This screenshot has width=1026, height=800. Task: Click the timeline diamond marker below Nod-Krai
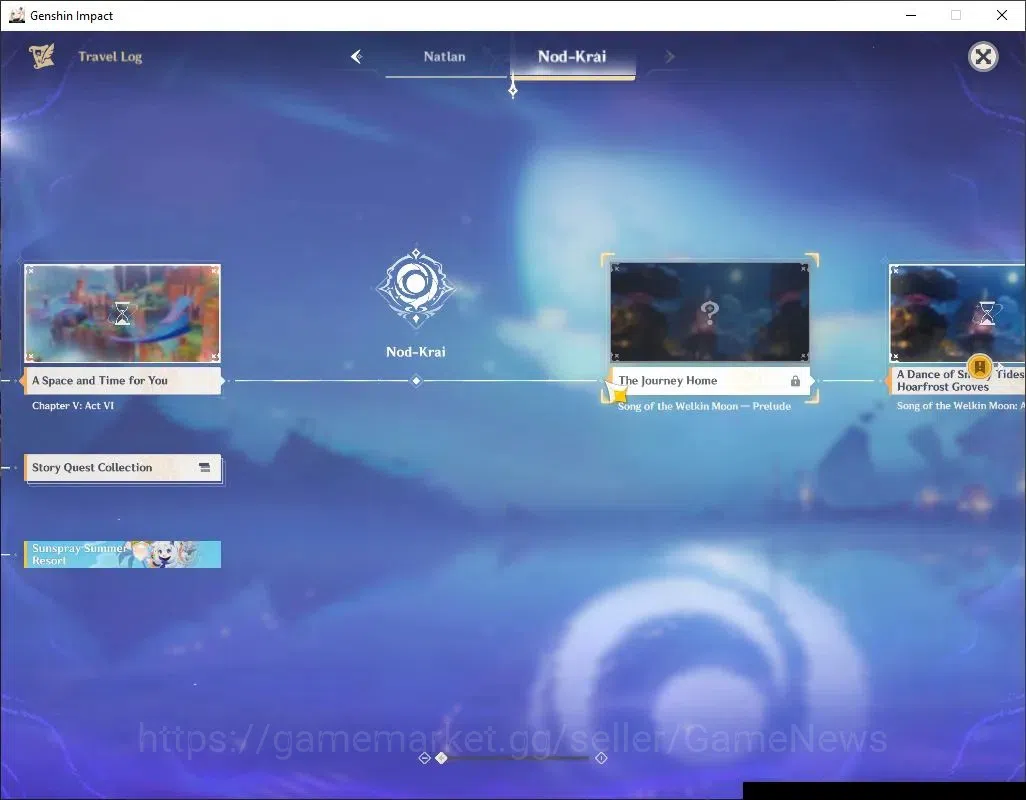[416, 381]
